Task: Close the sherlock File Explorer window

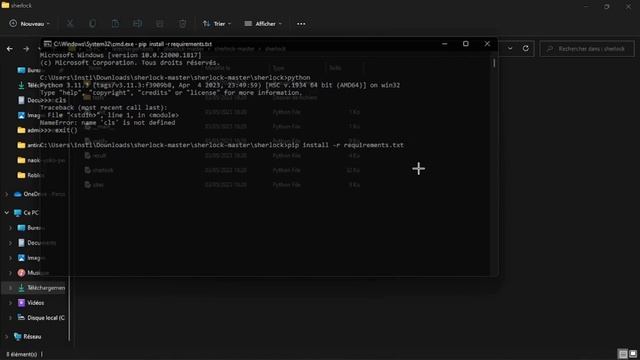Action: [629, 6]
